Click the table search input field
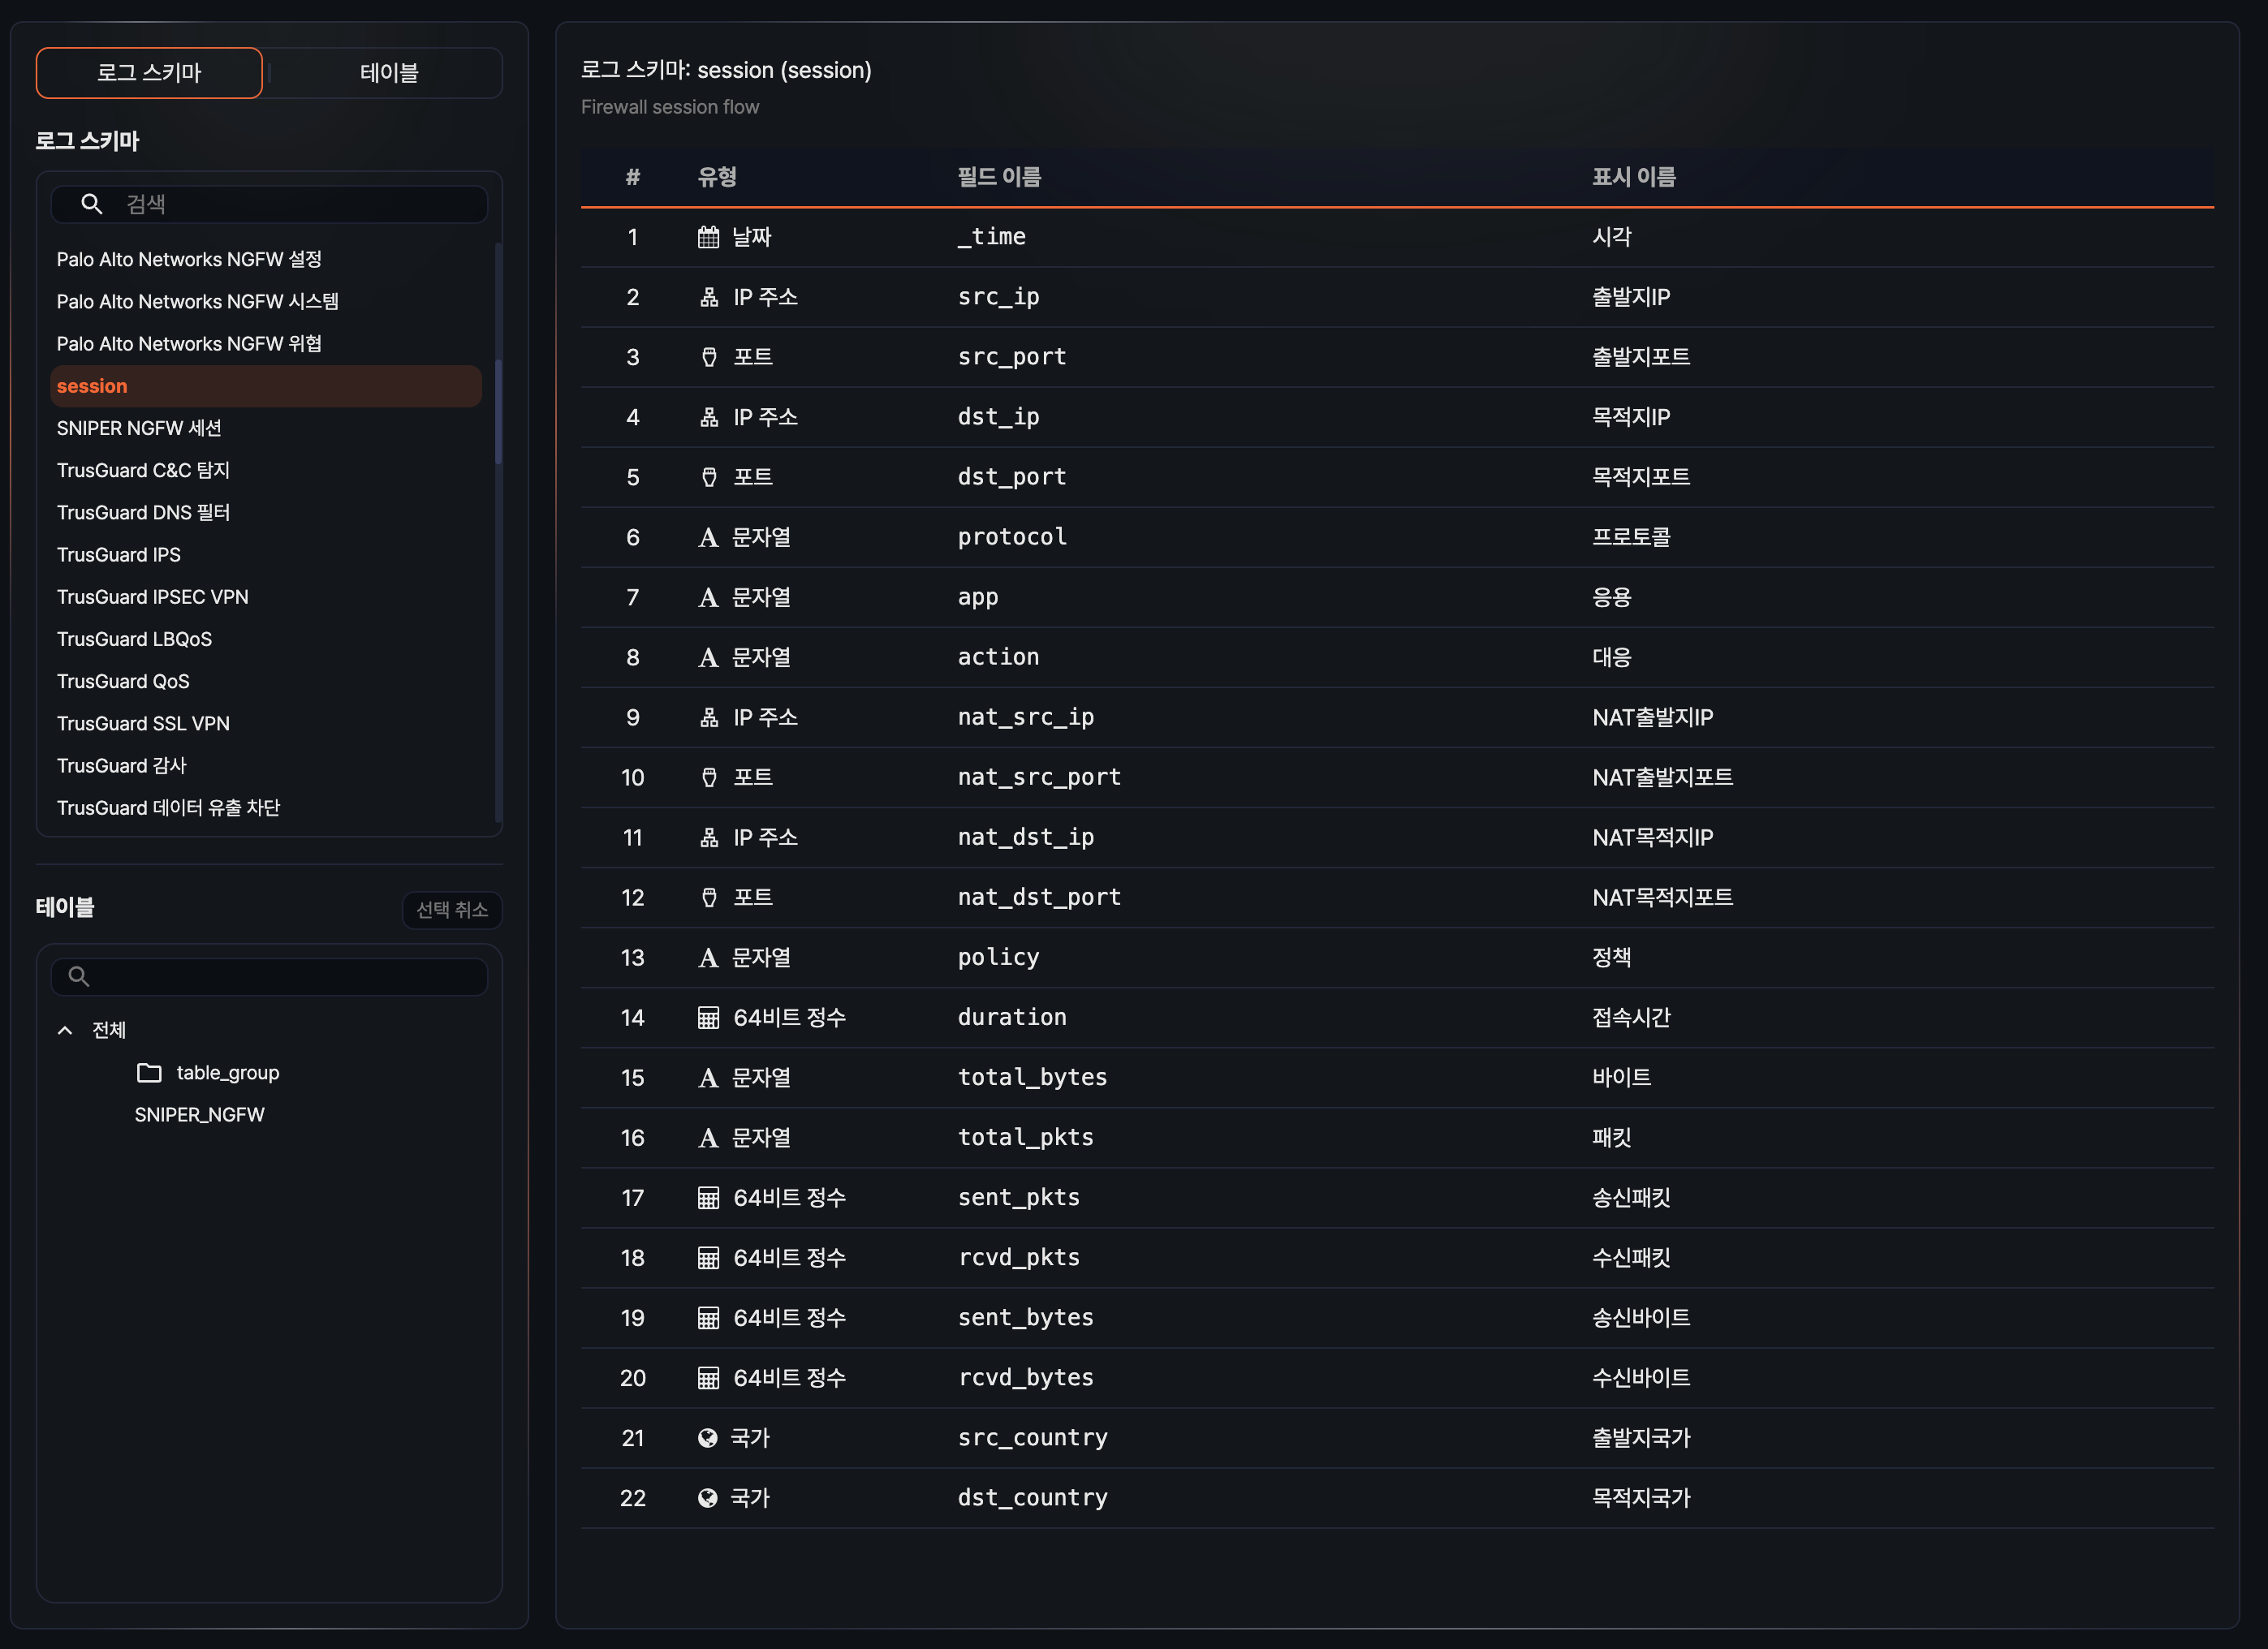Viewport: 2268px width, 1649px height. pyautogui.click(x=285, y=977)
